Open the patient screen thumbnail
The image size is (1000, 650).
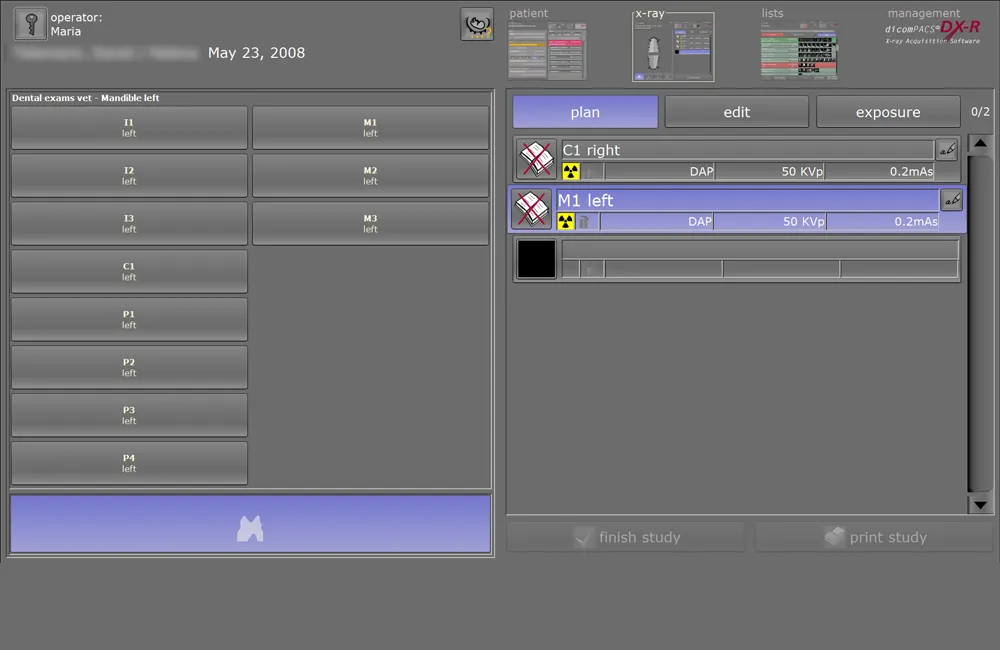[x=547, y=50]
